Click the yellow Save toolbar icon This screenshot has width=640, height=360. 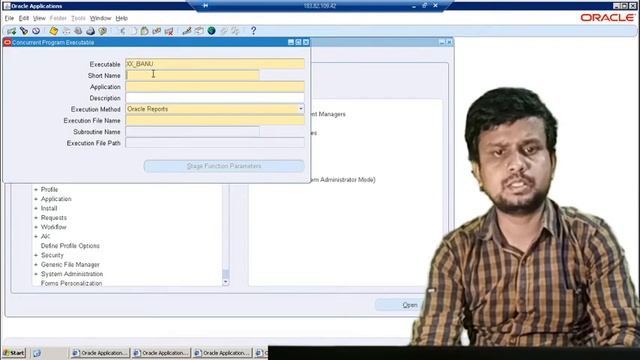[53, 31]
